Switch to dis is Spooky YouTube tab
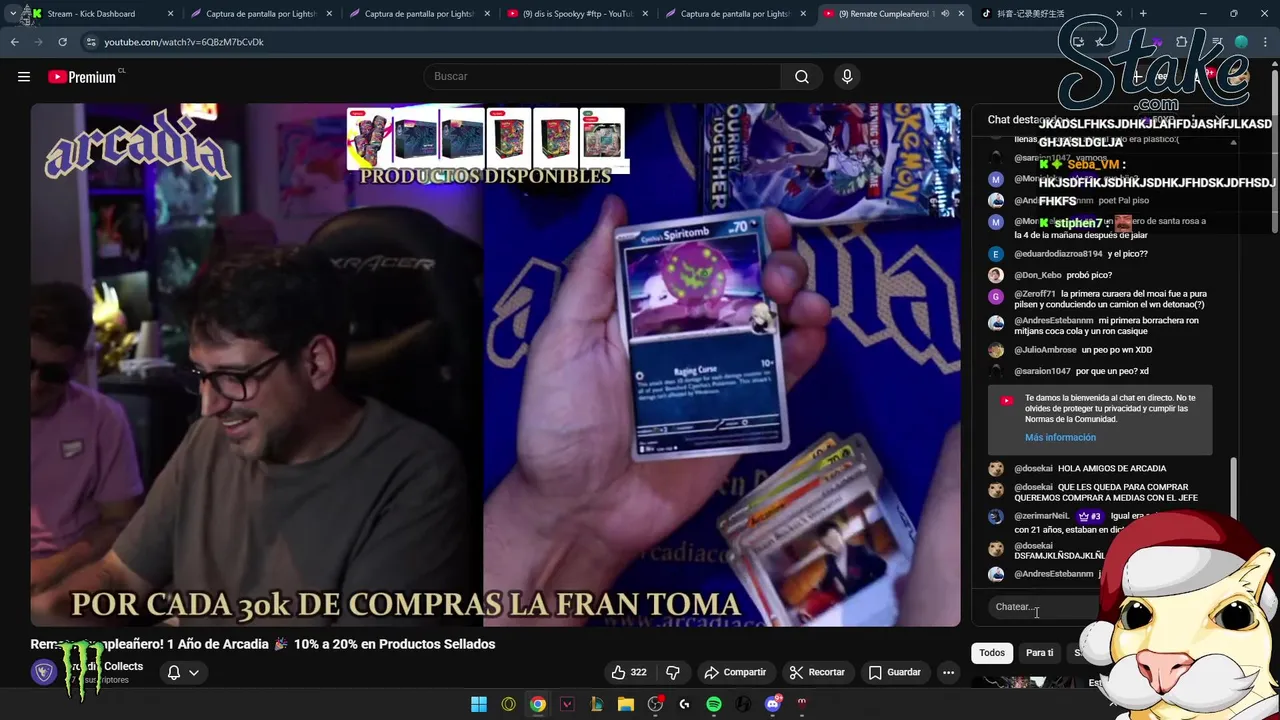This screenshot has width=1280, height=720. click(x=577, y=14)
